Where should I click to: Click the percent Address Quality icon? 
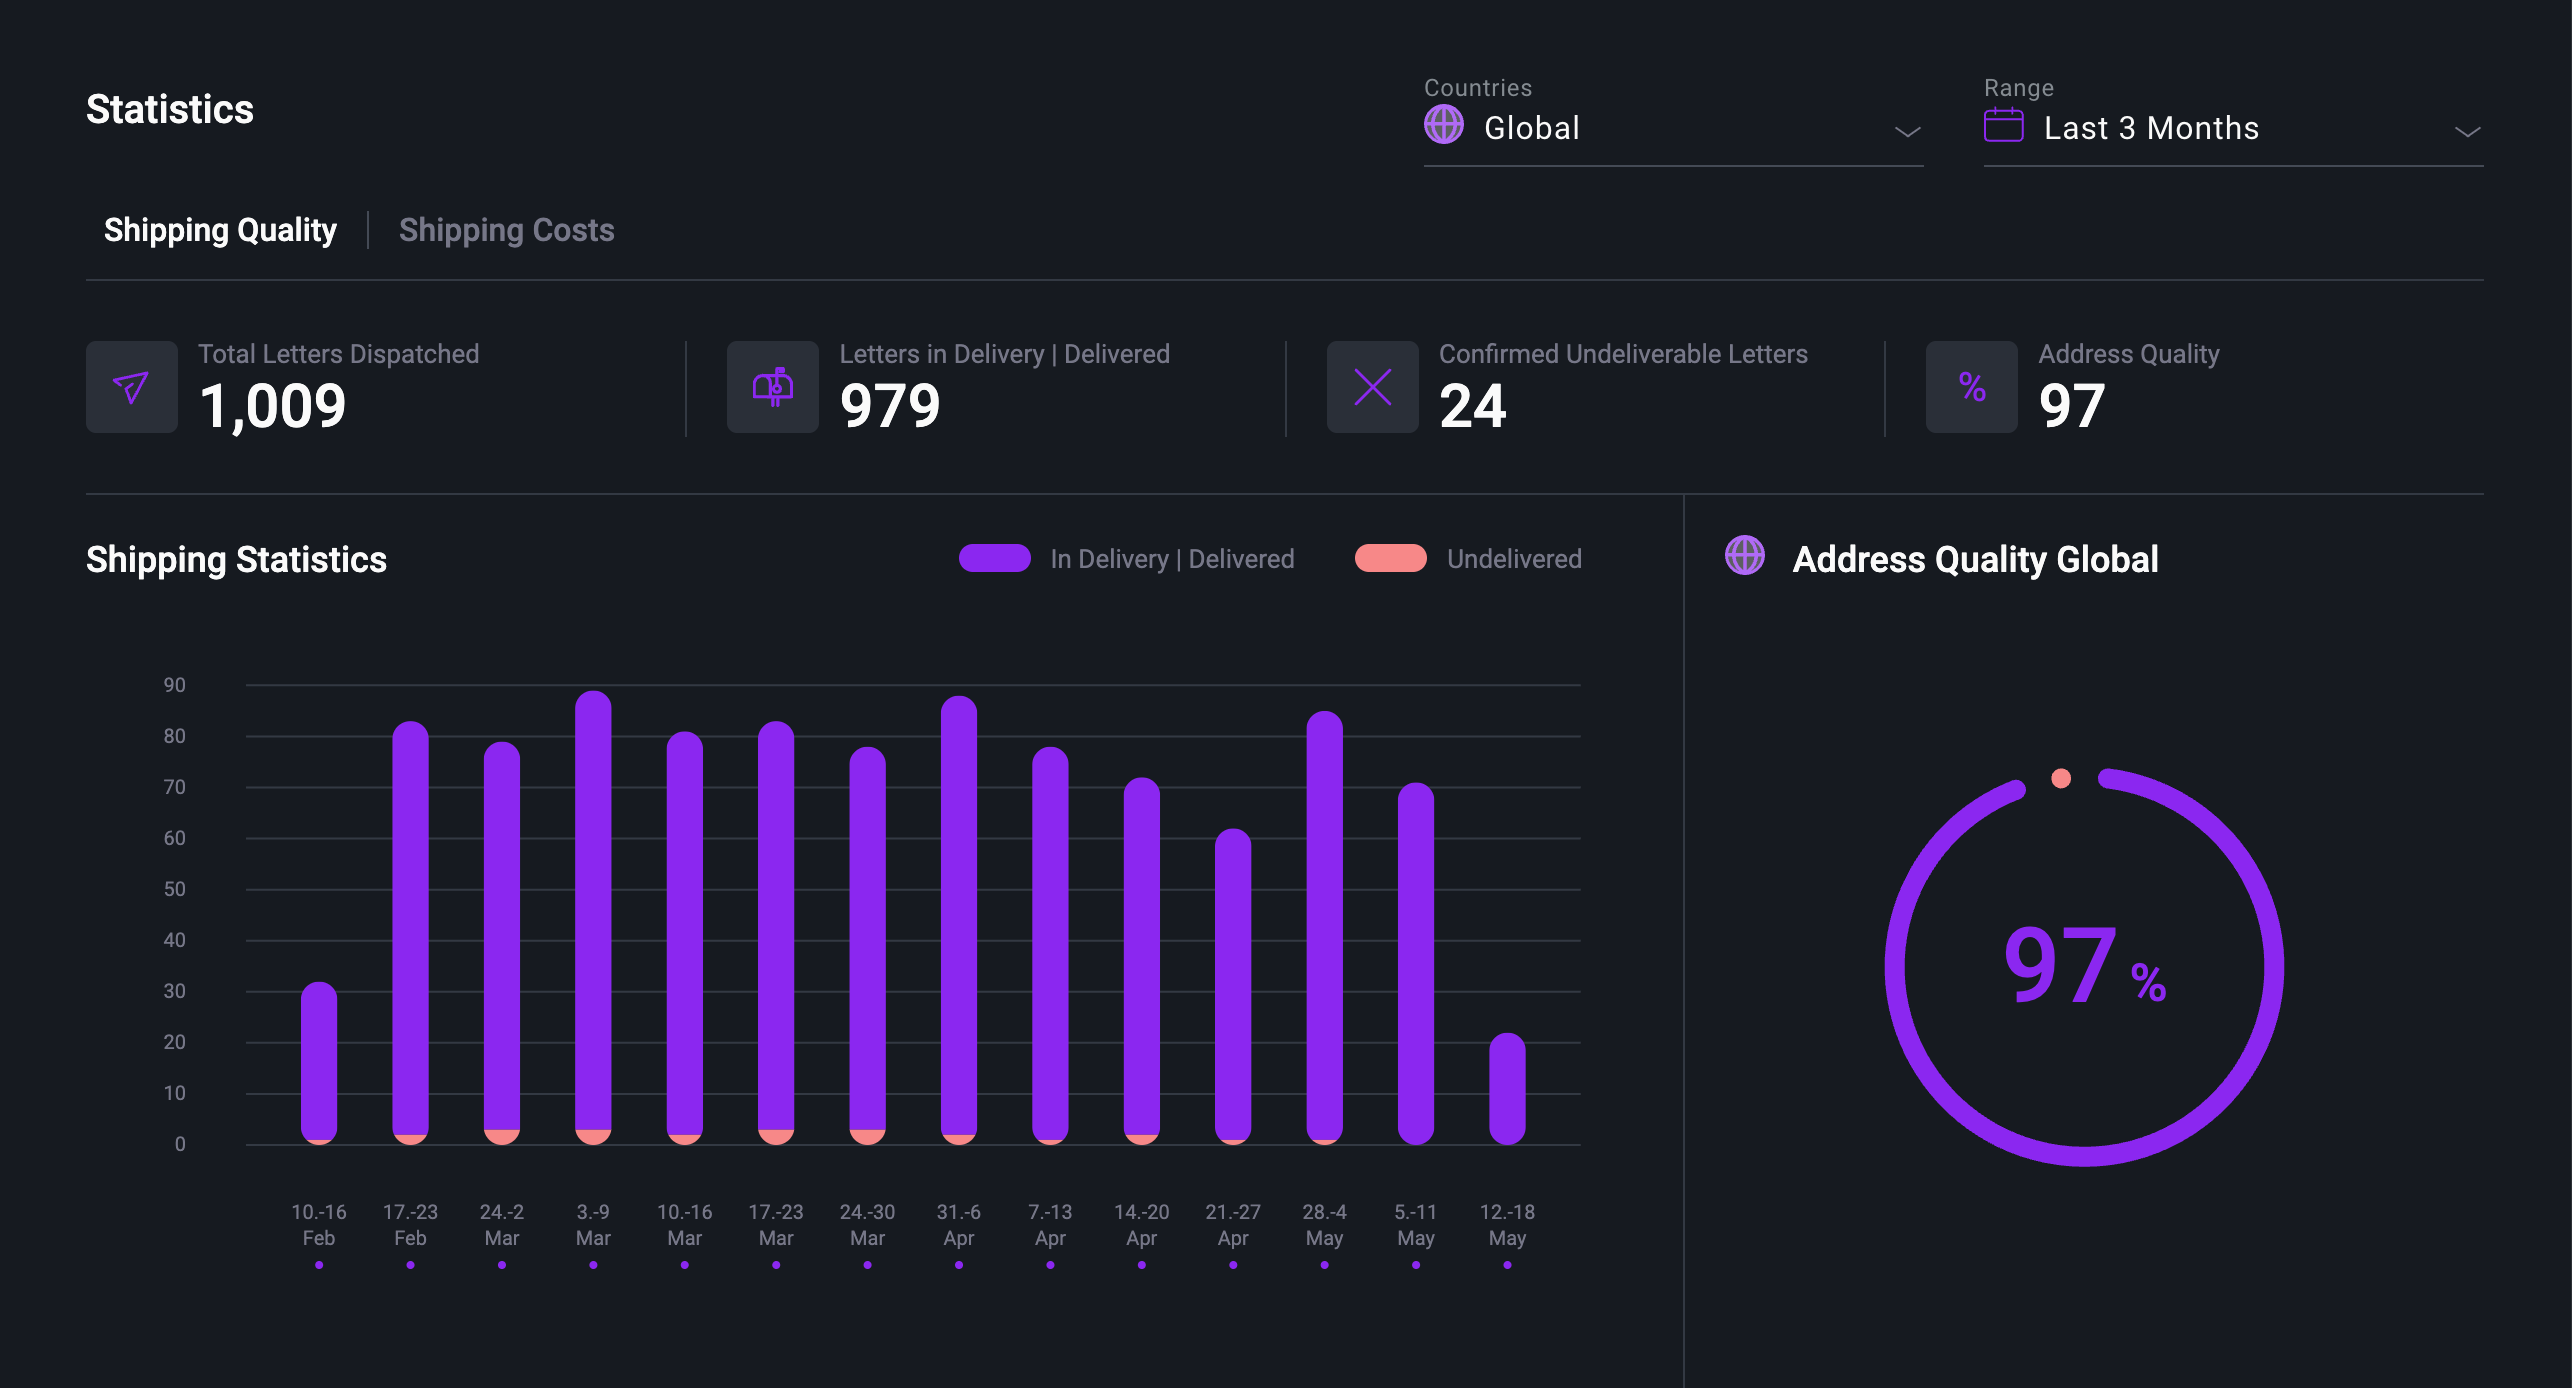tap(1970, 388)
